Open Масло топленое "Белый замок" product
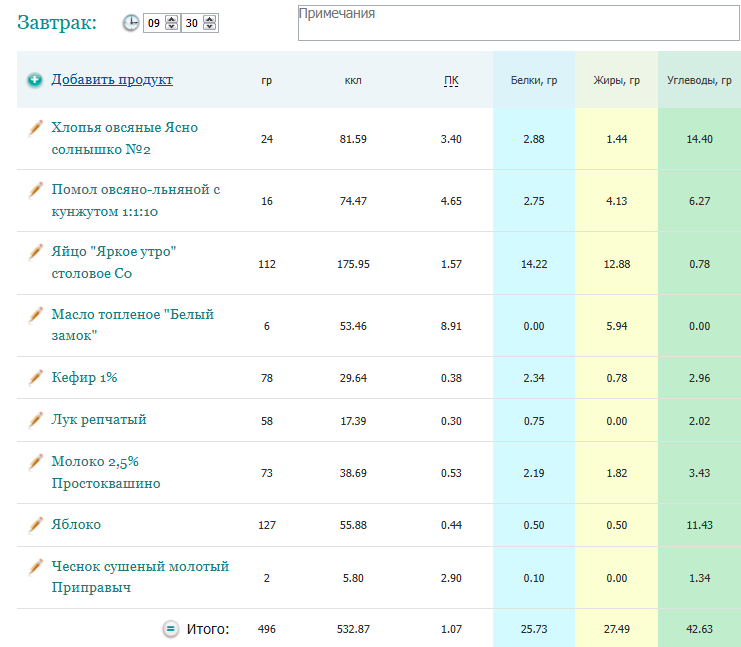The width and height of the screenshot is (741, 647). (133, 325)
